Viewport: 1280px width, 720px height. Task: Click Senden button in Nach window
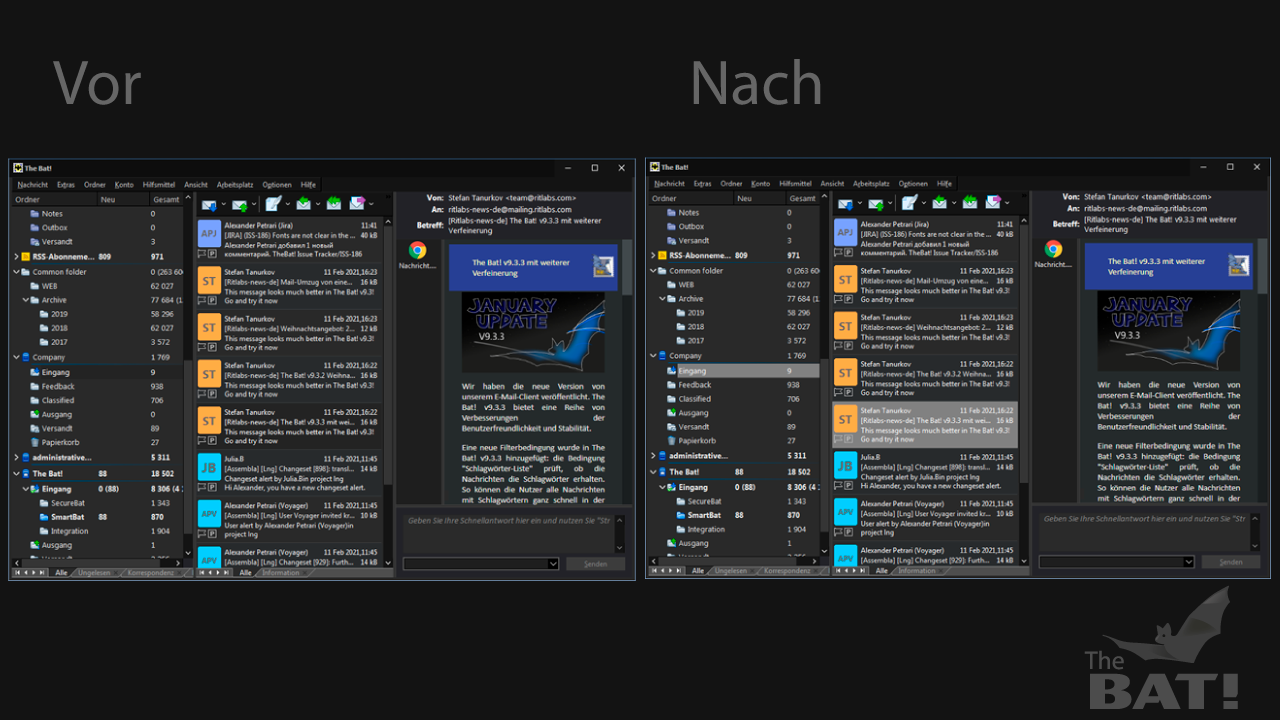coord(1232,562)
